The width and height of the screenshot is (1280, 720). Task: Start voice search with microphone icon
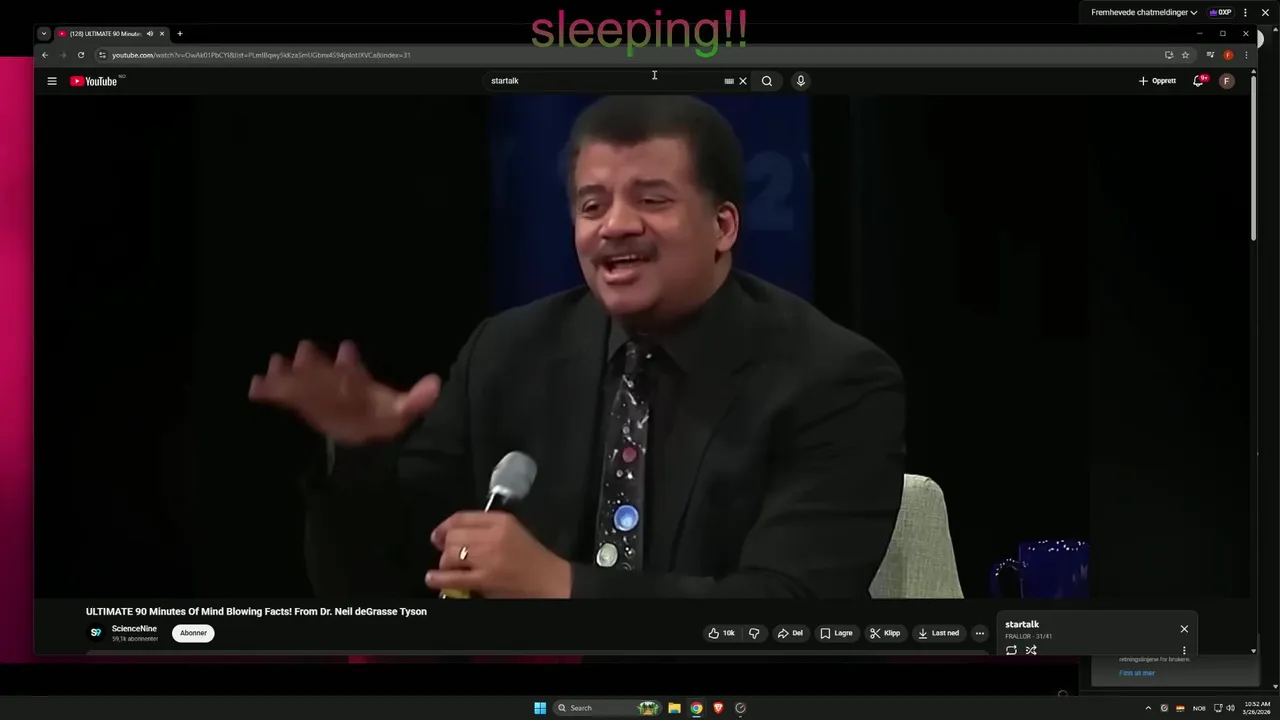tap(800, 81)
